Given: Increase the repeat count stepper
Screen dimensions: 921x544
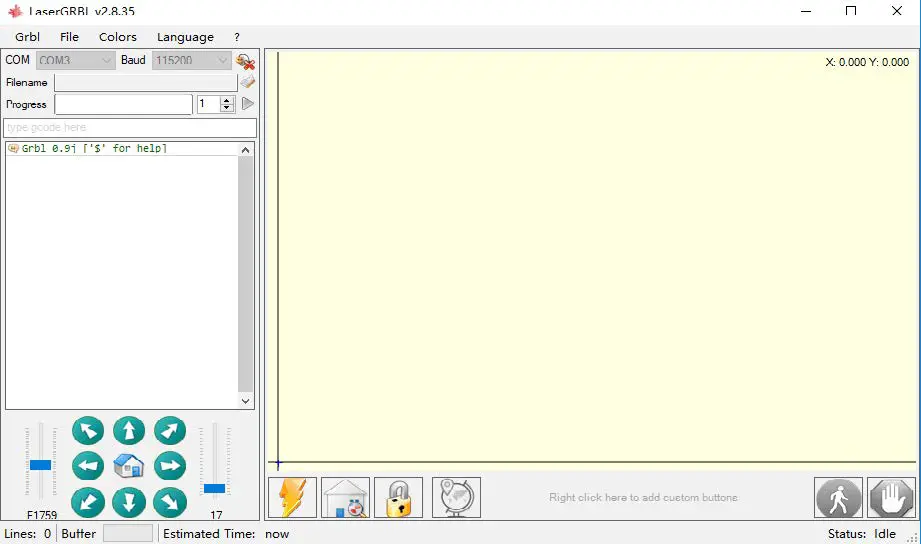Looking at the screenshot, I should [227, 100].
